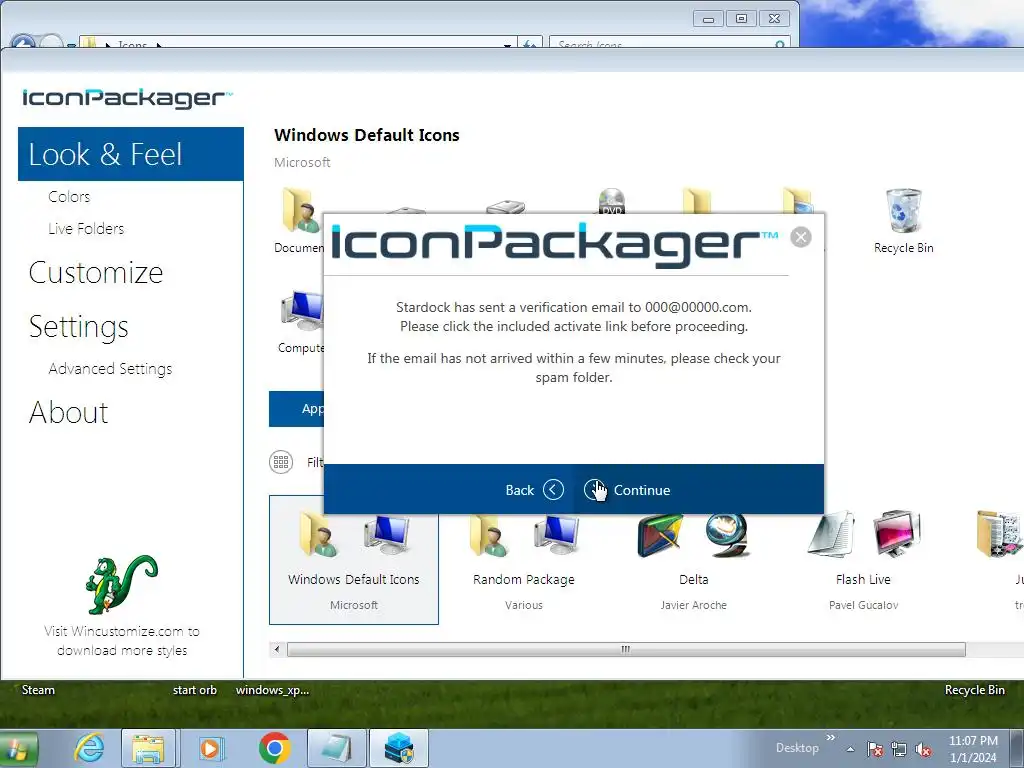The image size is (1024, 768).
Task: Open the Action Center flag icon
Action: pyautogui.click(x=875, y=749)
